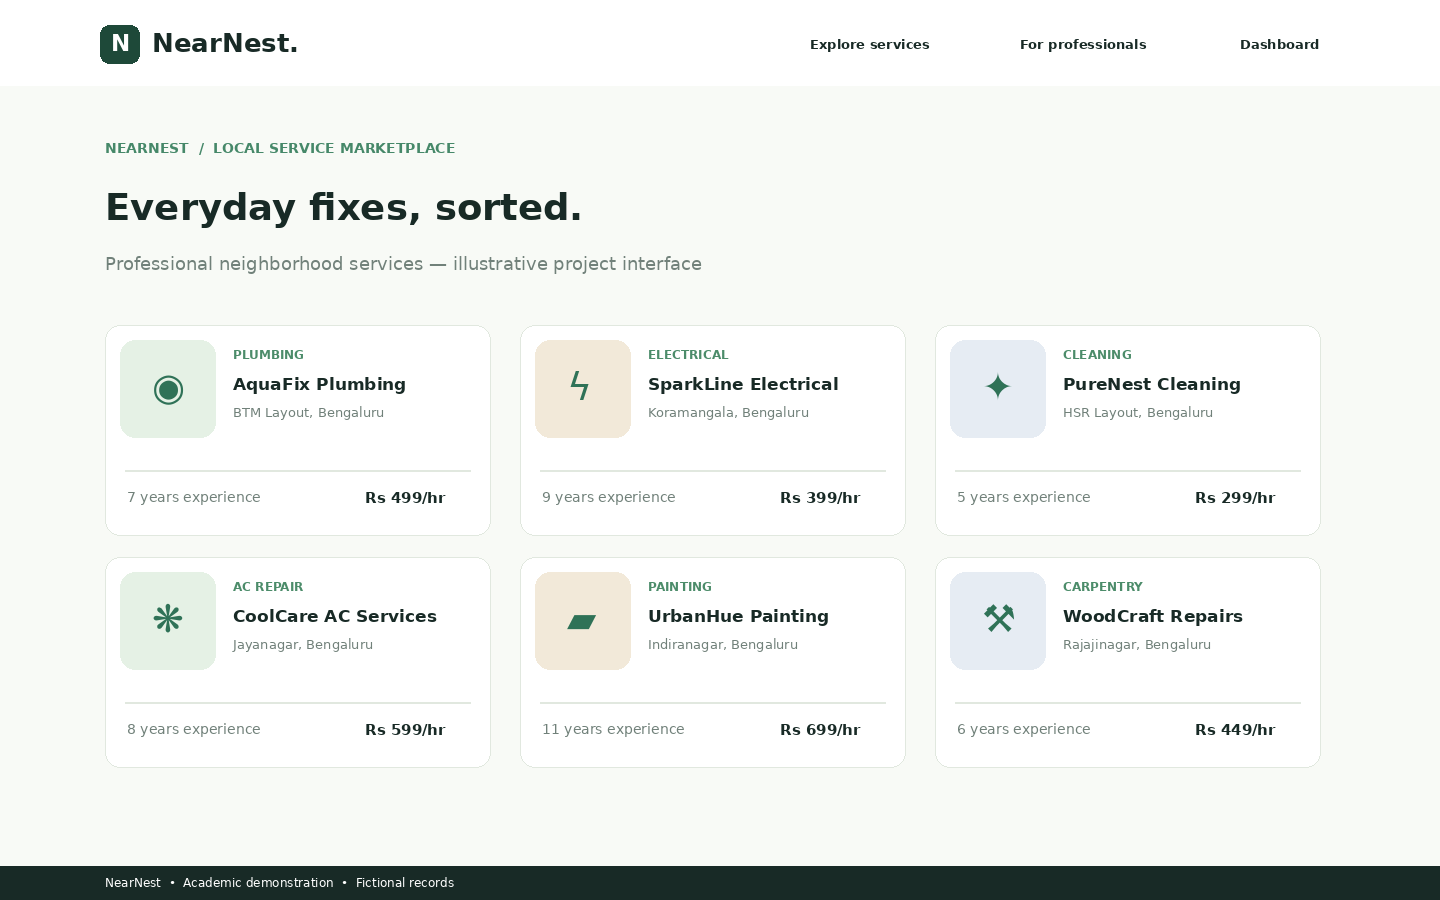
Task: Click the PAINTING category label
Action: coord(680,587)
